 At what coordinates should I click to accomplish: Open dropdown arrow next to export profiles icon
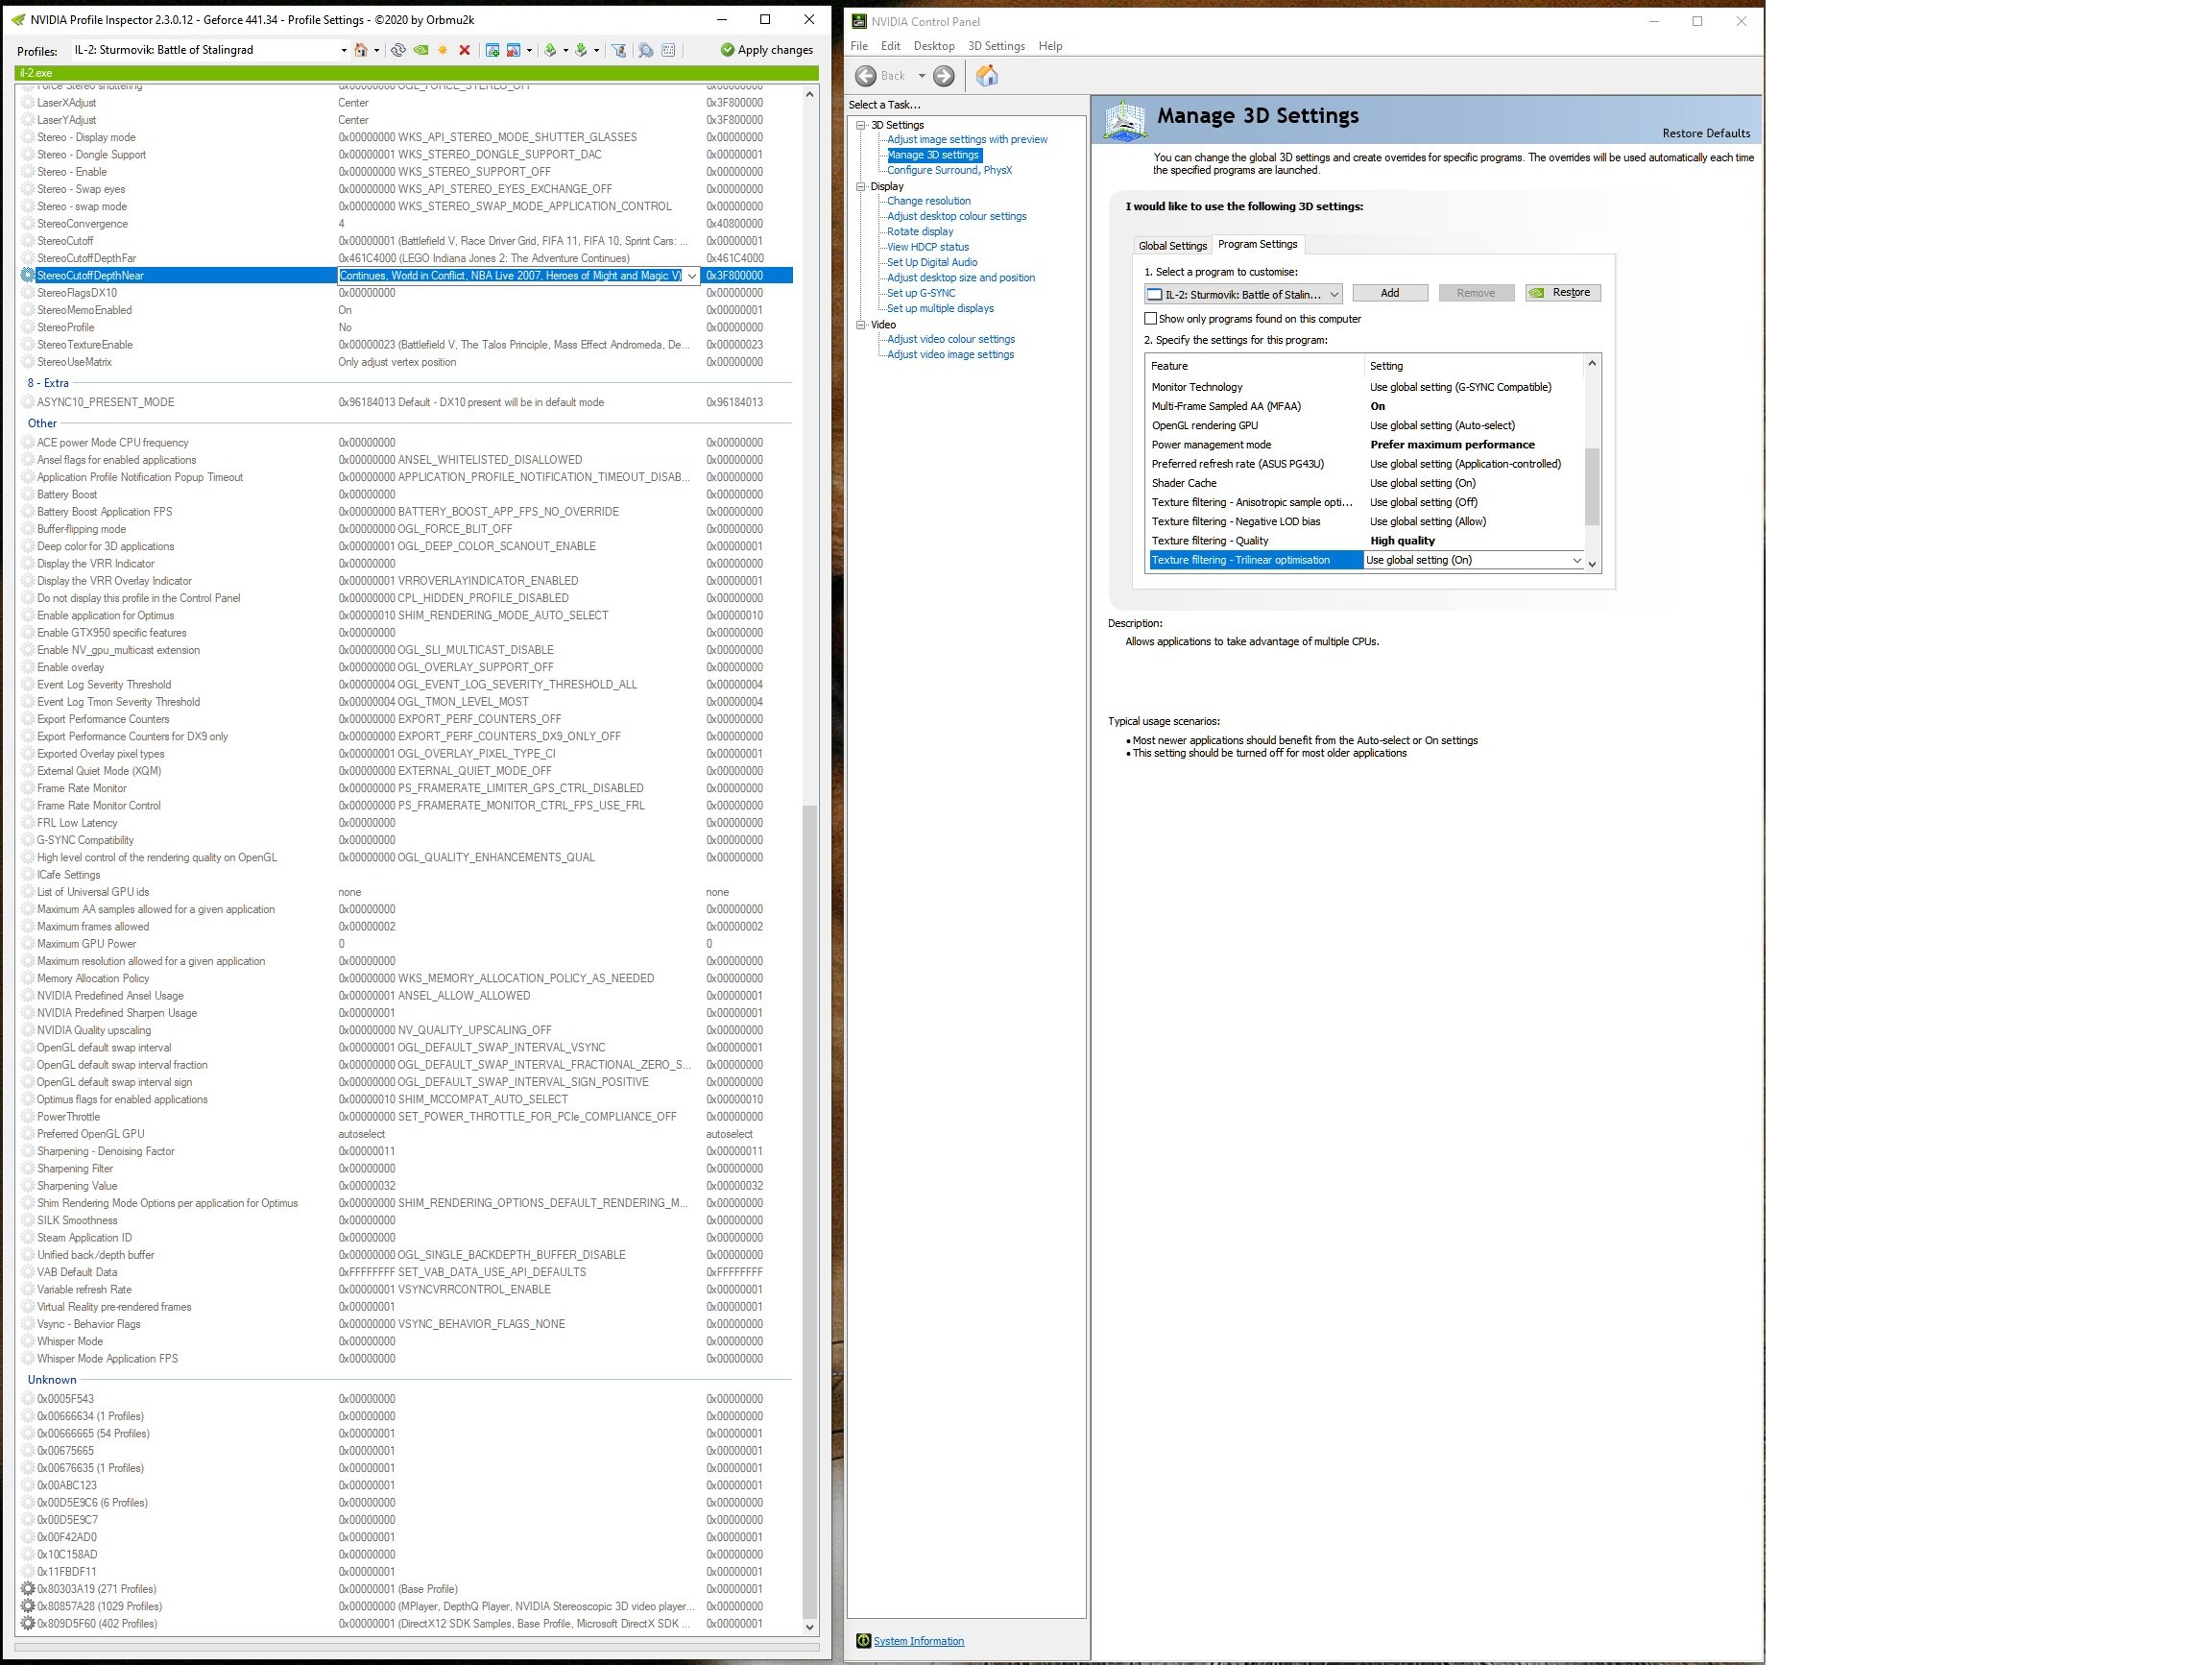(x=566, y=50)
